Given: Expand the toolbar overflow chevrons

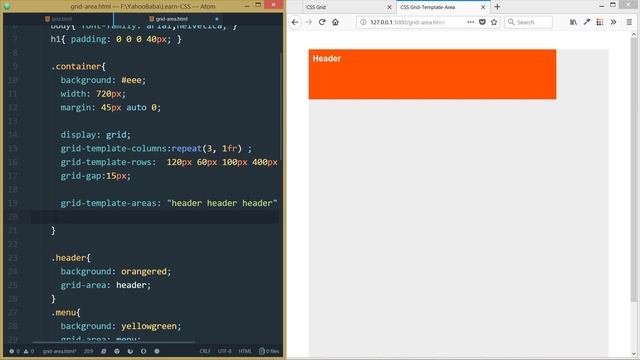Looking at the screenshot, I should pyautogui.click(x=613, y=22).
